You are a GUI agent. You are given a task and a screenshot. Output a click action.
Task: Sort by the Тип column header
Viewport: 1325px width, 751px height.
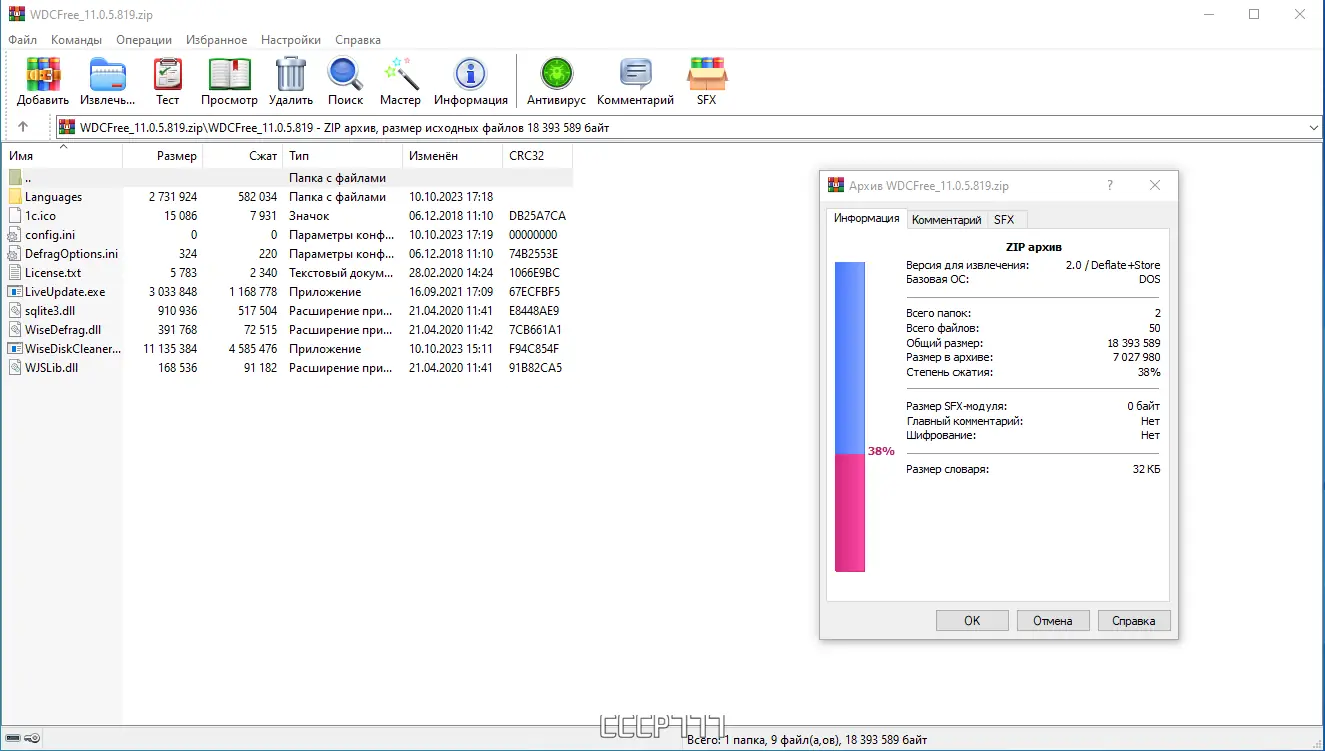(x=343, y=156)
